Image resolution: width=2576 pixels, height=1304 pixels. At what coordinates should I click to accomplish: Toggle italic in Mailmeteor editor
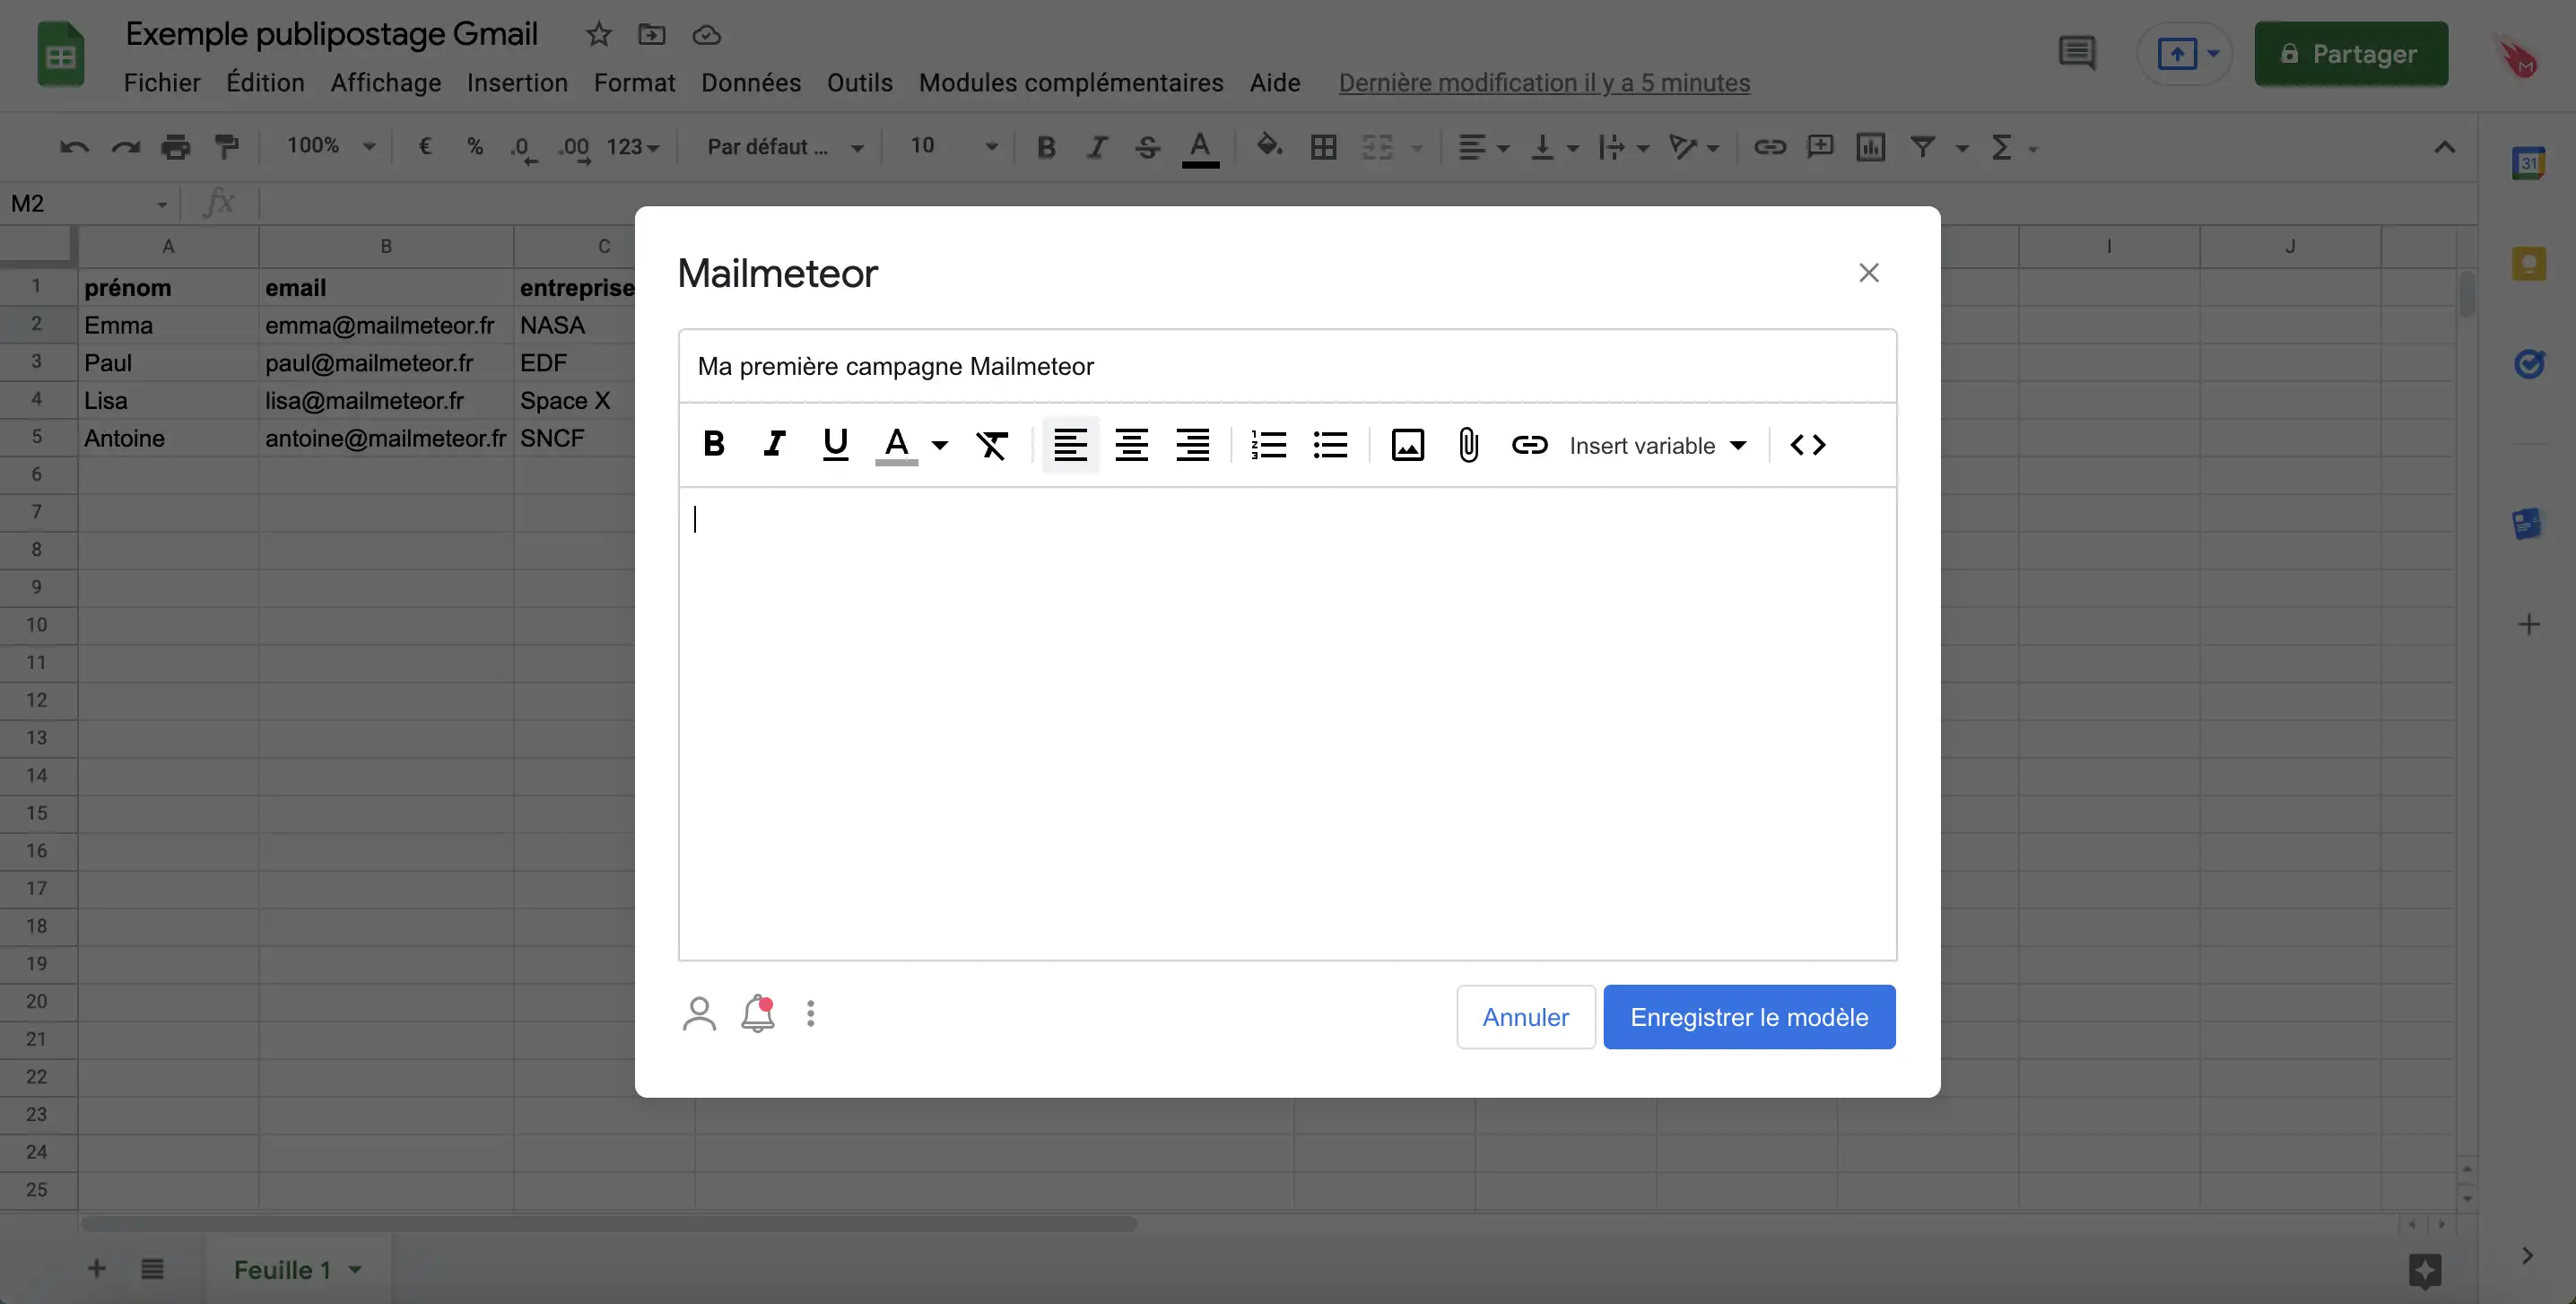coord(774,444)
